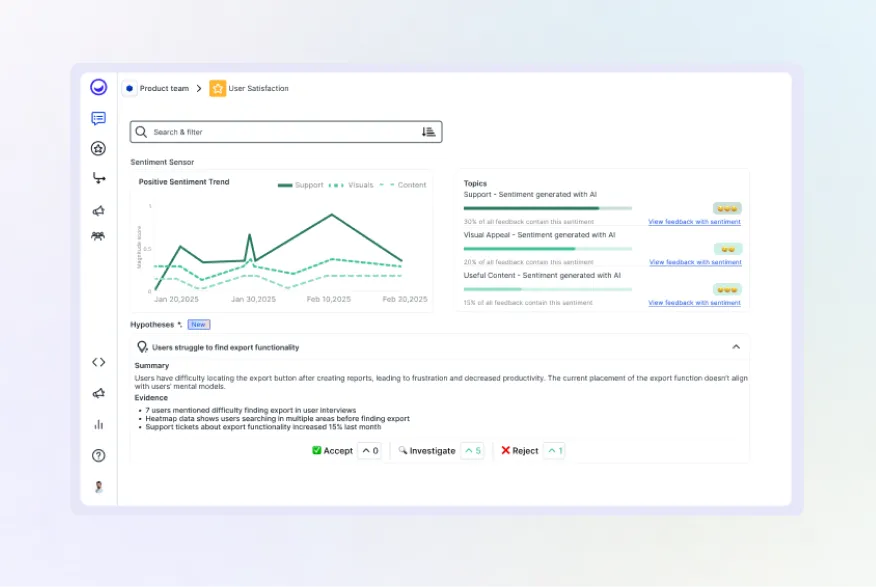Open the help question-mark icon in the sidebar
The image size is (876, 587).
click(98, 455)
